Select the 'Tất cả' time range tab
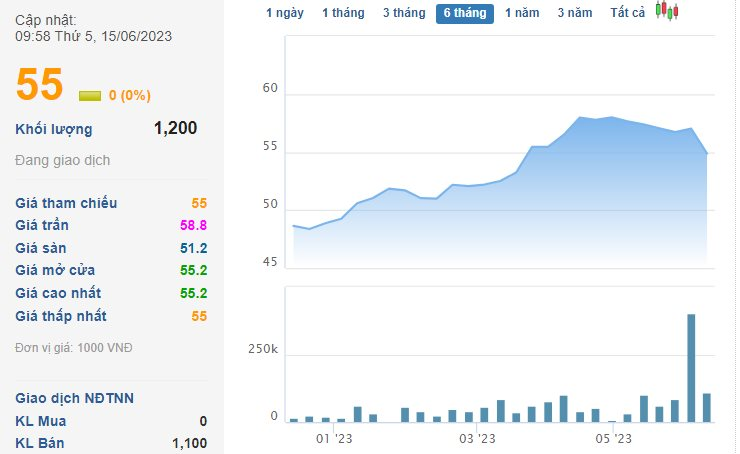 pyautogui.click(x=627, y=13)
